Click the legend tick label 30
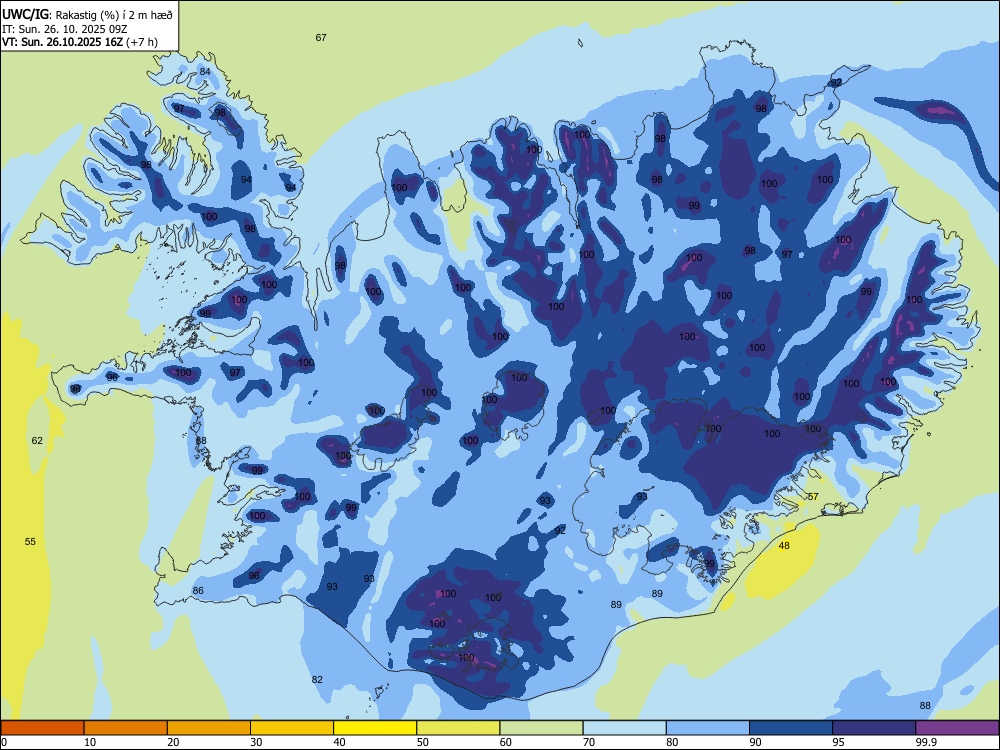Image resolution: width=1000 pixels, height=750 pixels. 256,742
